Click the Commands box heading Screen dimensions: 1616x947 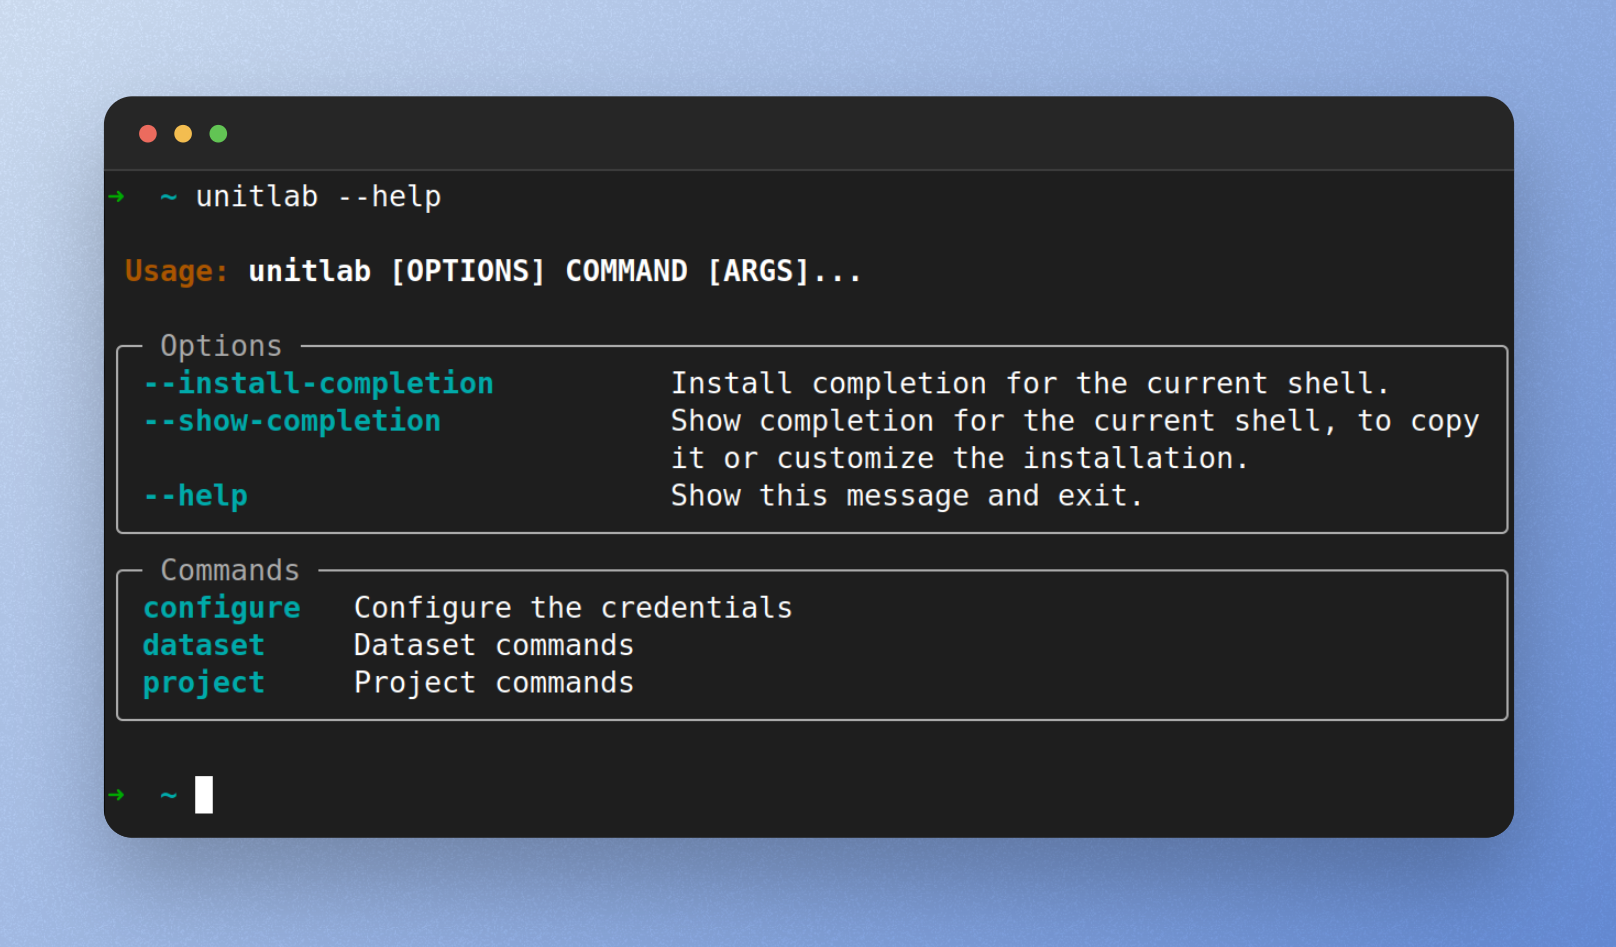click(x=230, y=570)
